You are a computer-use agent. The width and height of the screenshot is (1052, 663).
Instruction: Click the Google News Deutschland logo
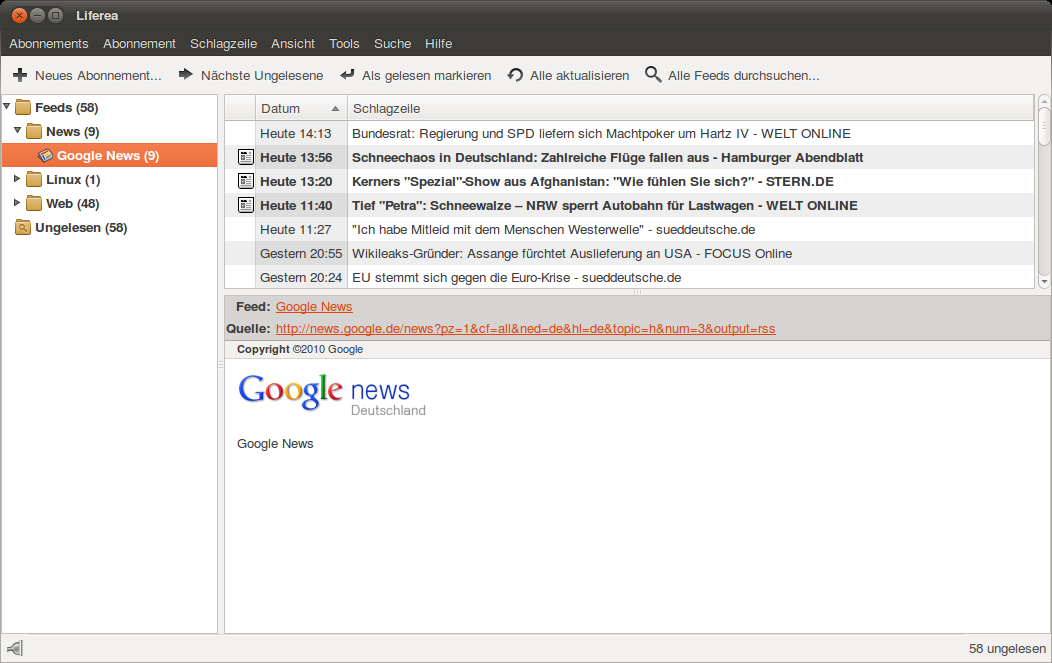click(331, 395)
